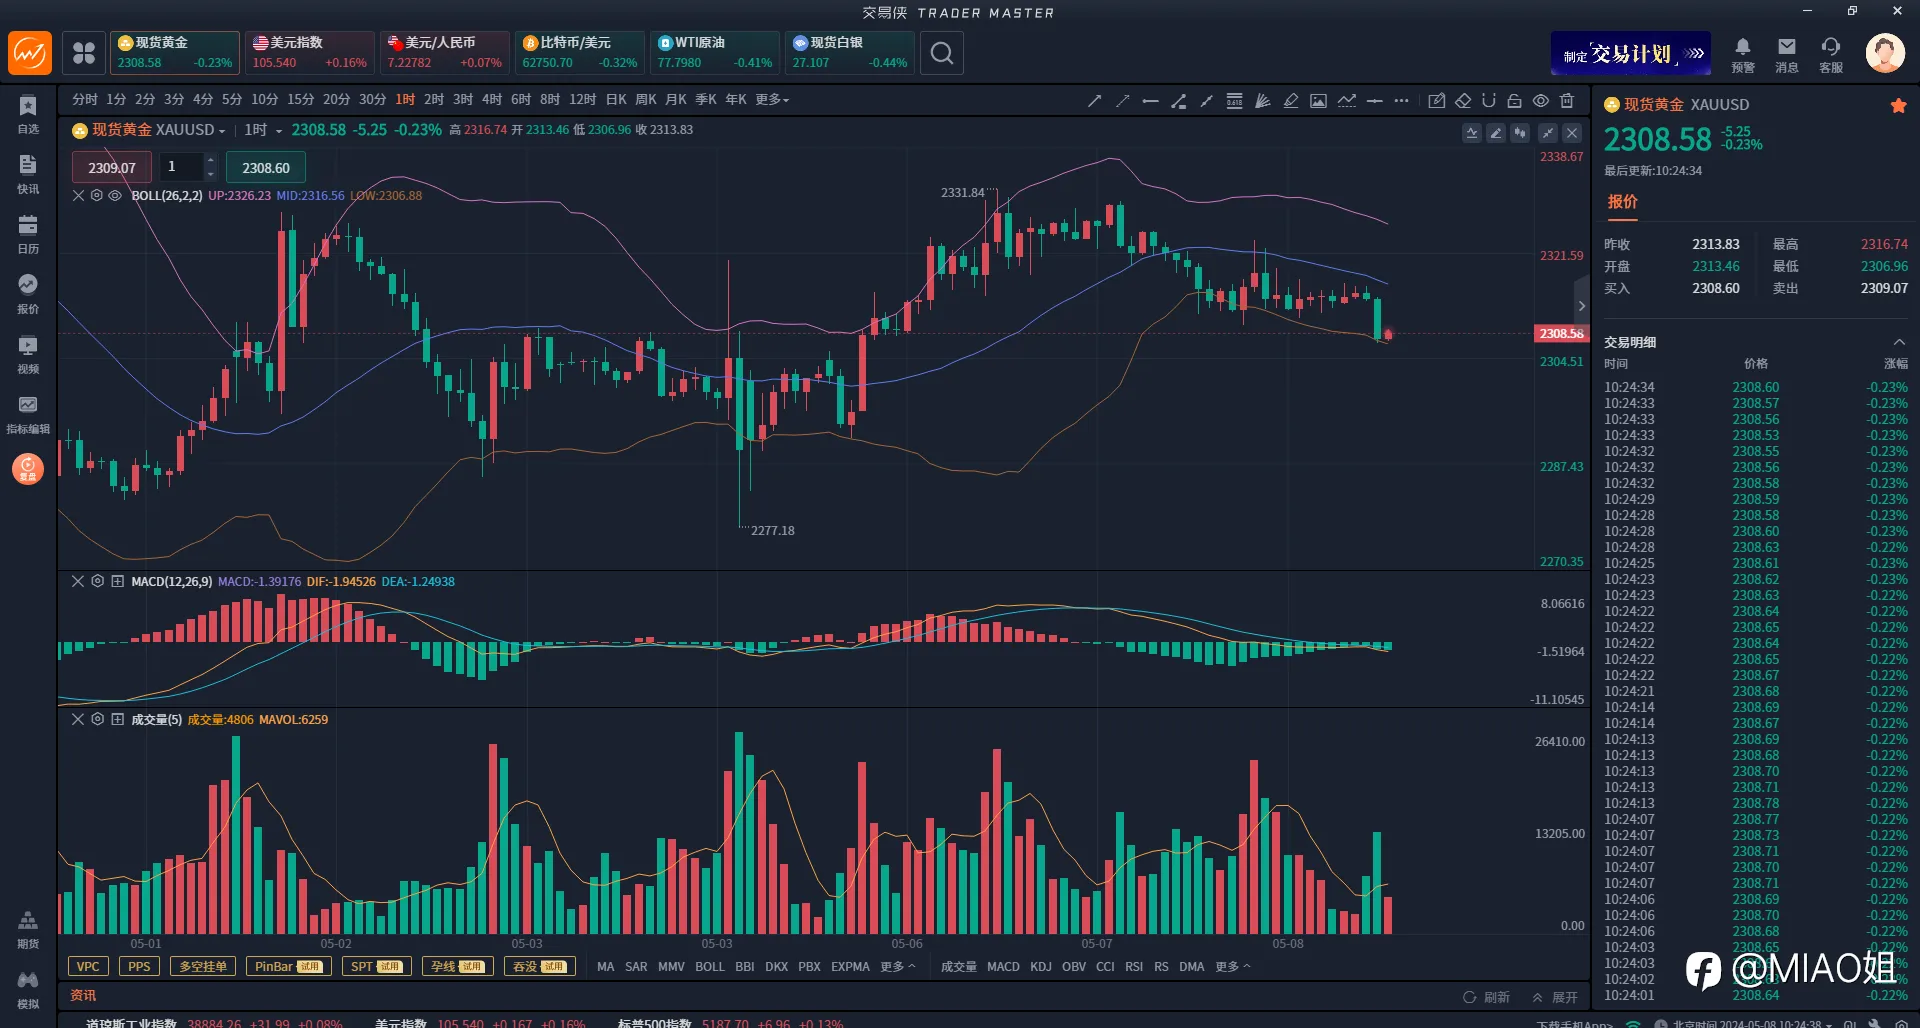Expand more drawing tools ellipsis
This screenshot has width=1920, height=1028.
[x=1401, y=100]
